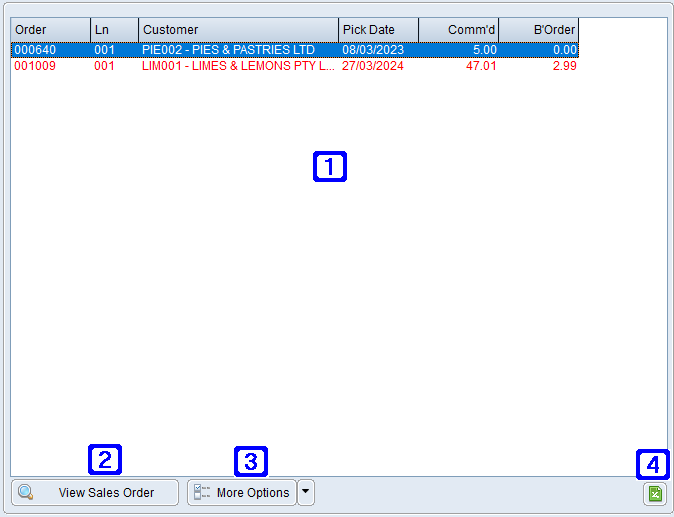
Task: Click the Comm'd column header
Action: [459, 30]
